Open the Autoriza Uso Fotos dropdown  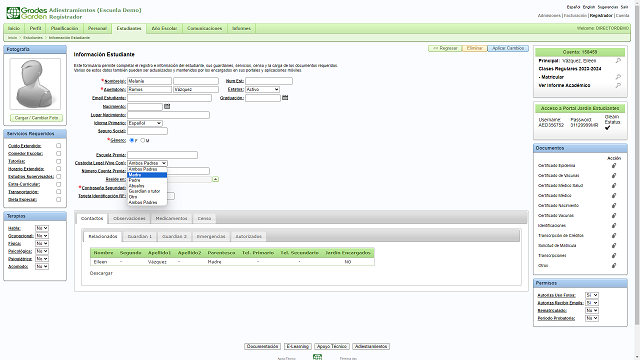click(x=592, y=295)
